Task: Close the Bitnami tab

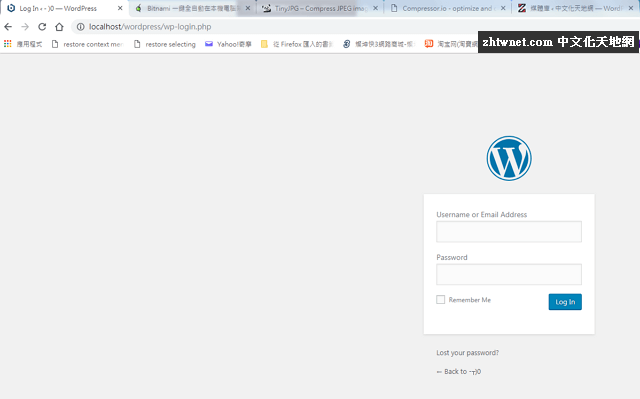Action: click(248, 8)
